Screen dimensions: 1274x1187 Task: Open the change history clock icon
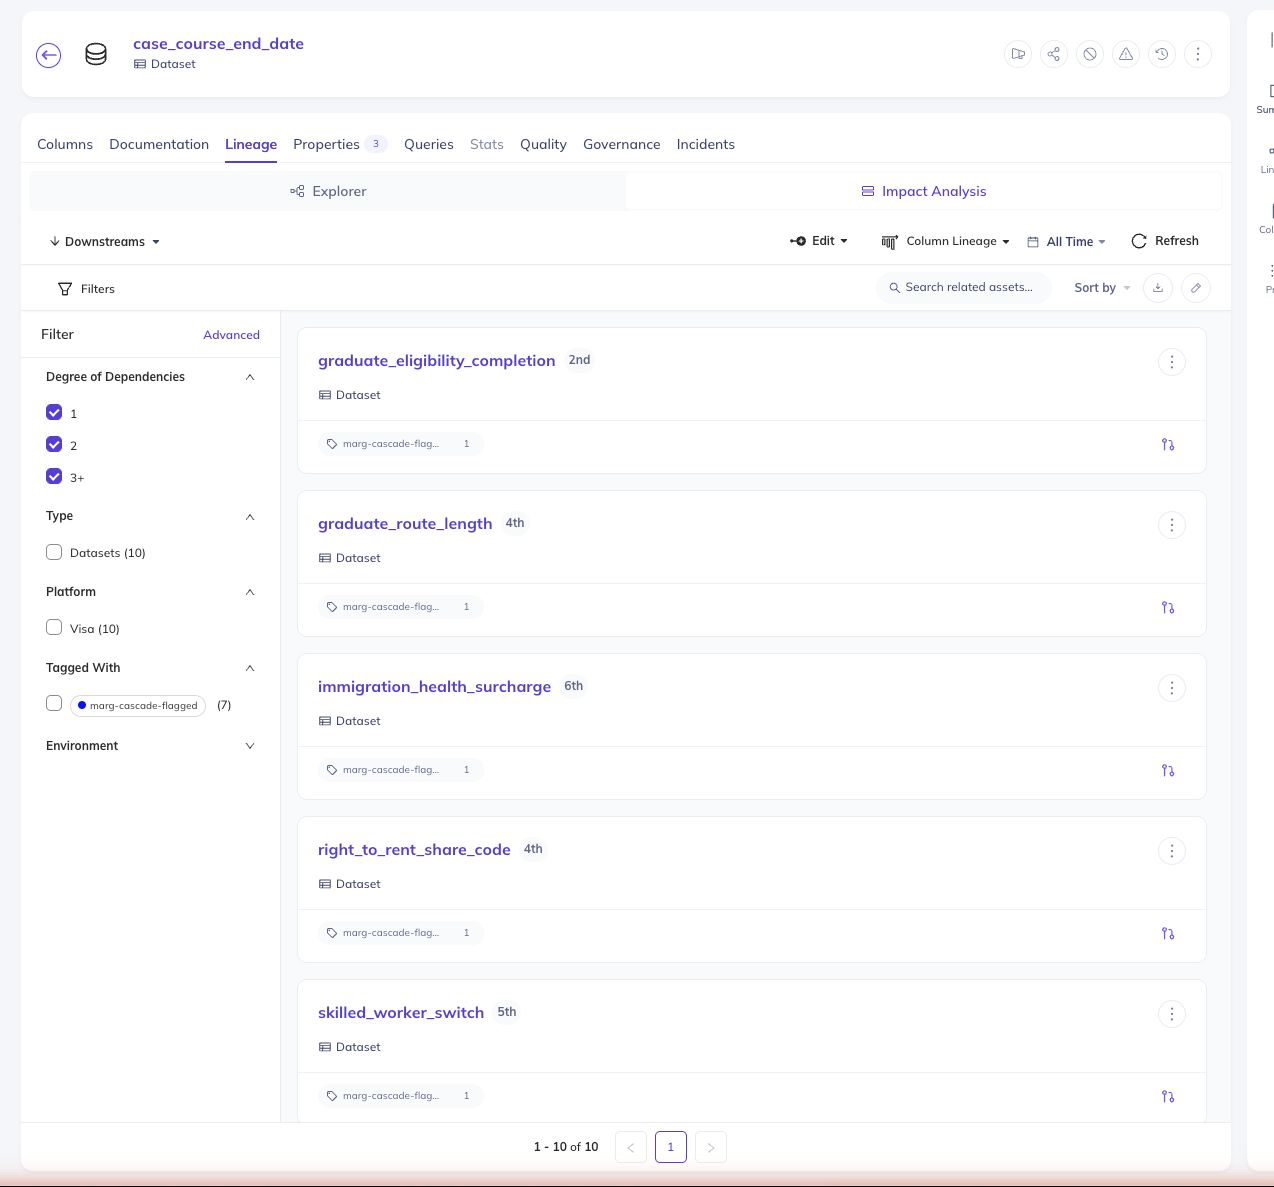coord(1162,54)
